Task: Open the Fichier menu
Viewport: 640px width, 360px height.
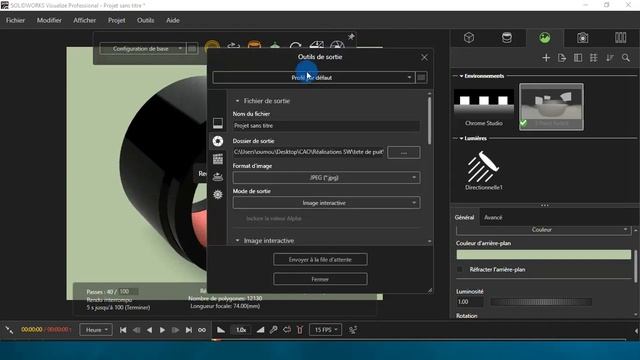Action: pos(16,20)
